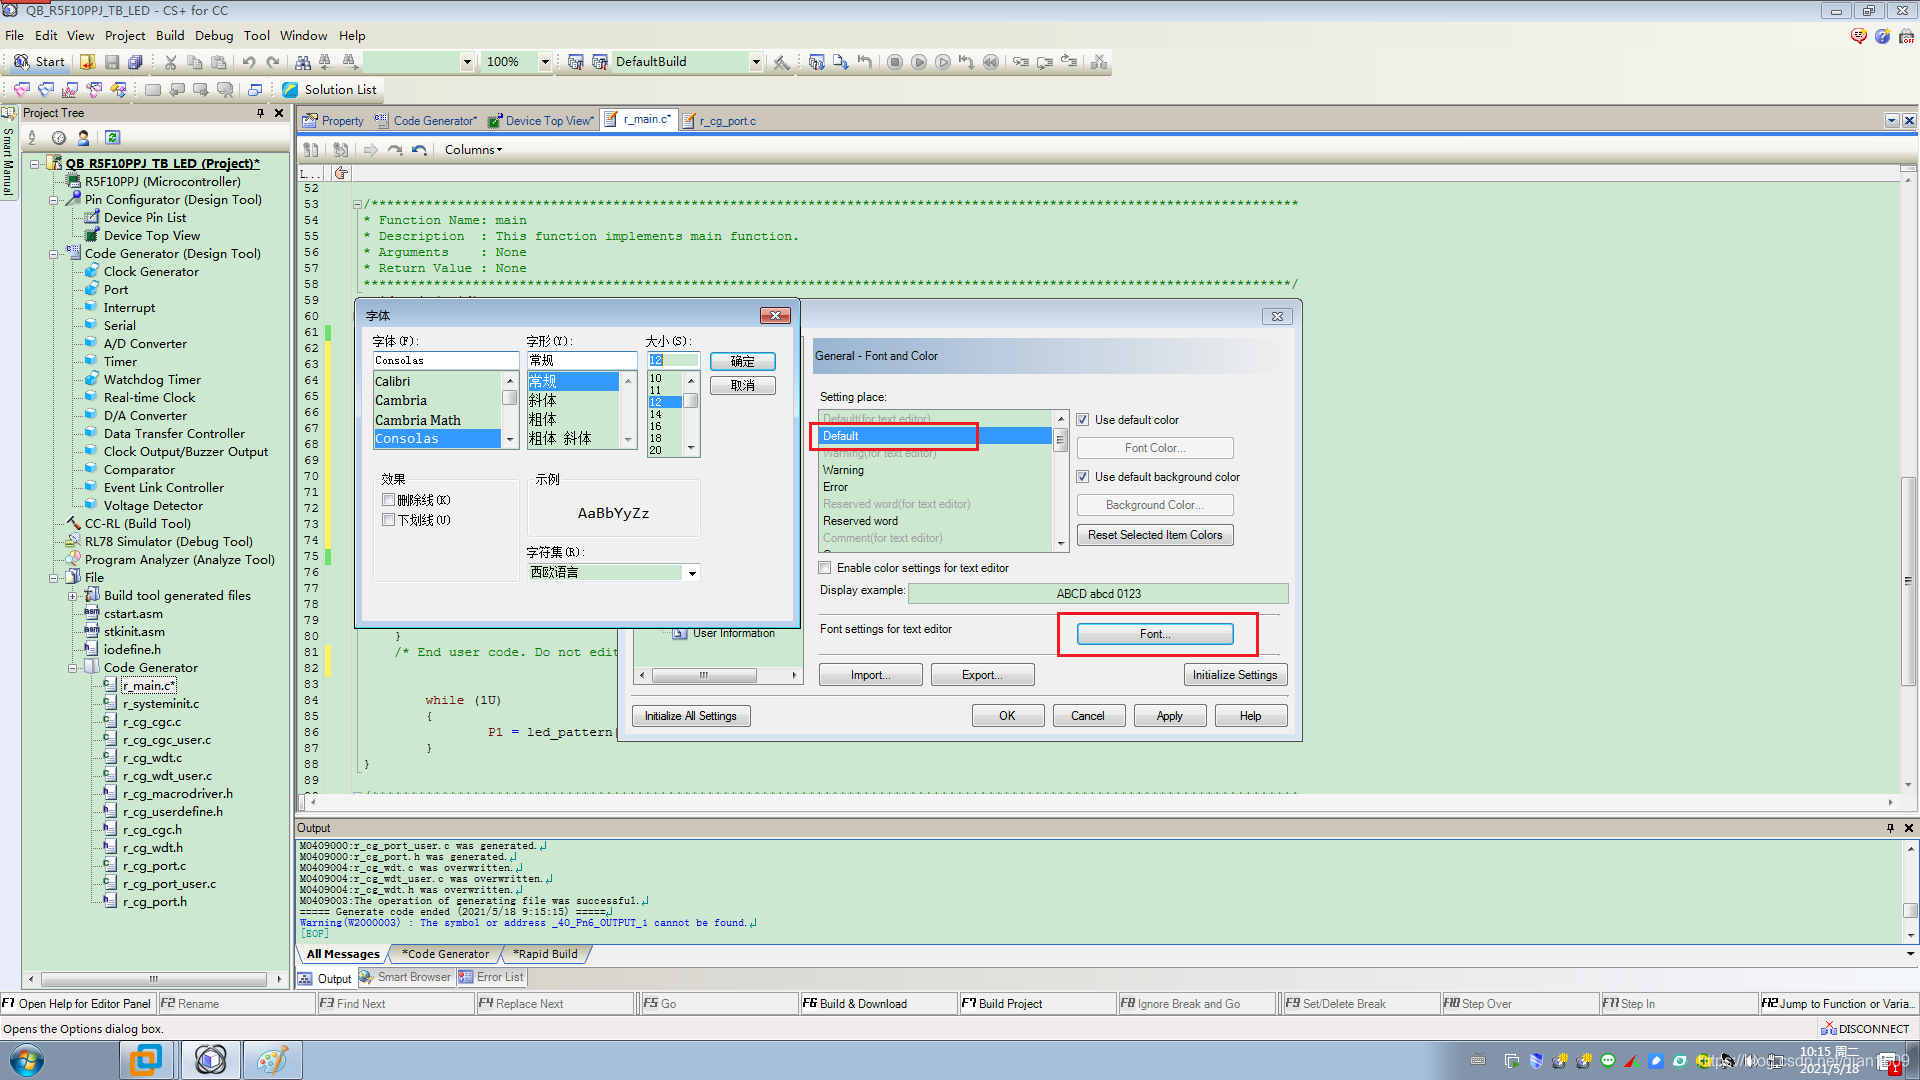Click the Find binoculars toolbar icon

pyautogui.click(x=302, y=62)
